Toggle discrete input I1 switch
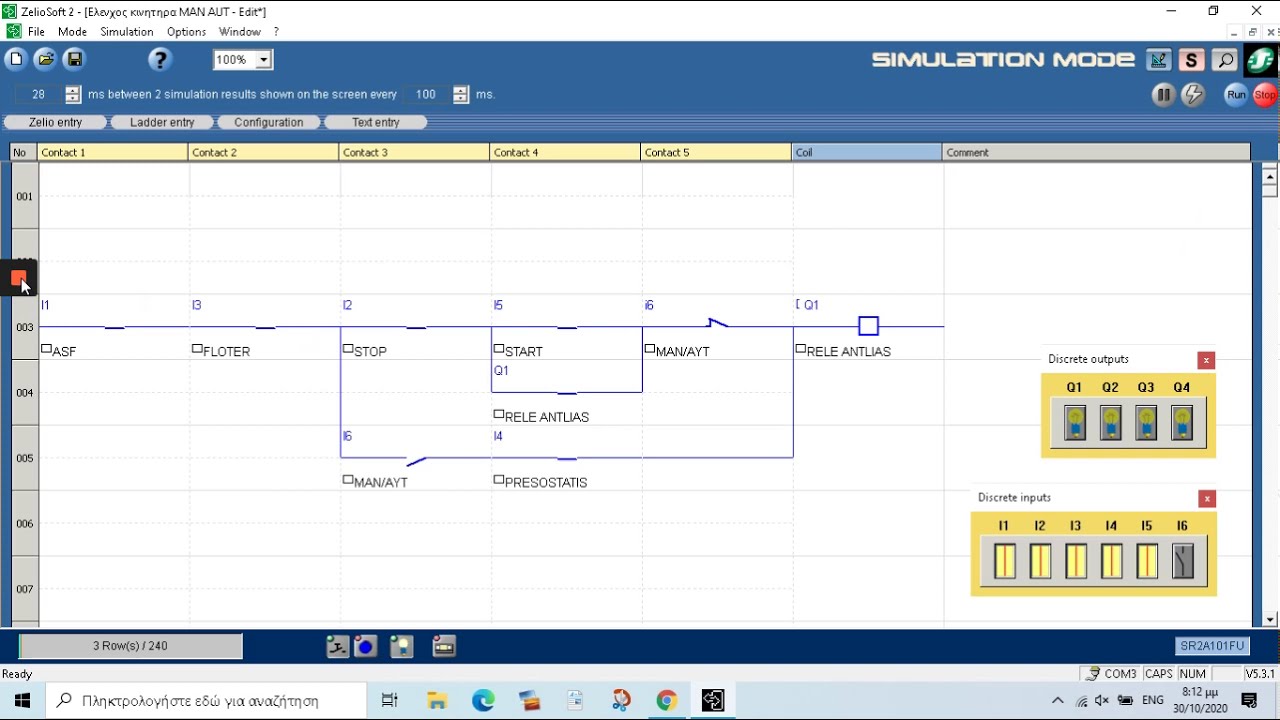The image size is (1280, 720). (x=1004, y=561)
